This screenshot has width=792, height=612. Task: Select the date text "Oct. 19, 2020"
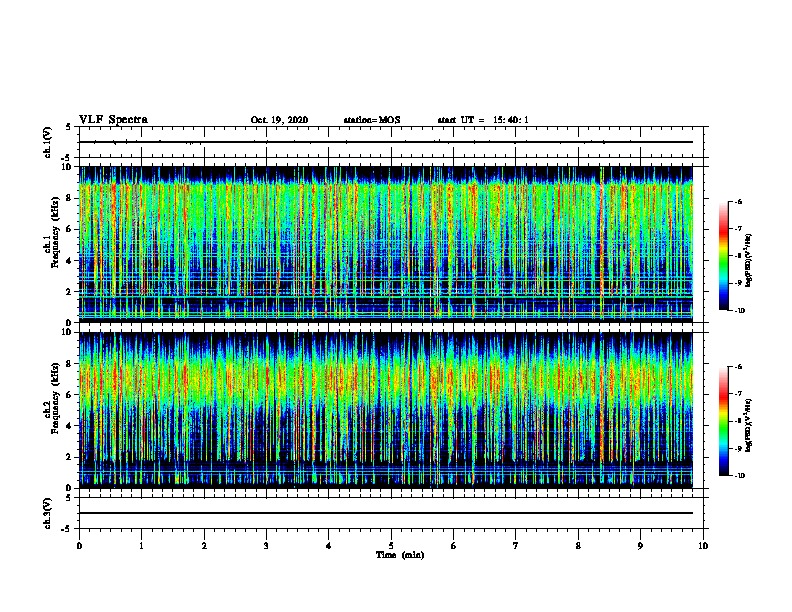tap(279, 120)
